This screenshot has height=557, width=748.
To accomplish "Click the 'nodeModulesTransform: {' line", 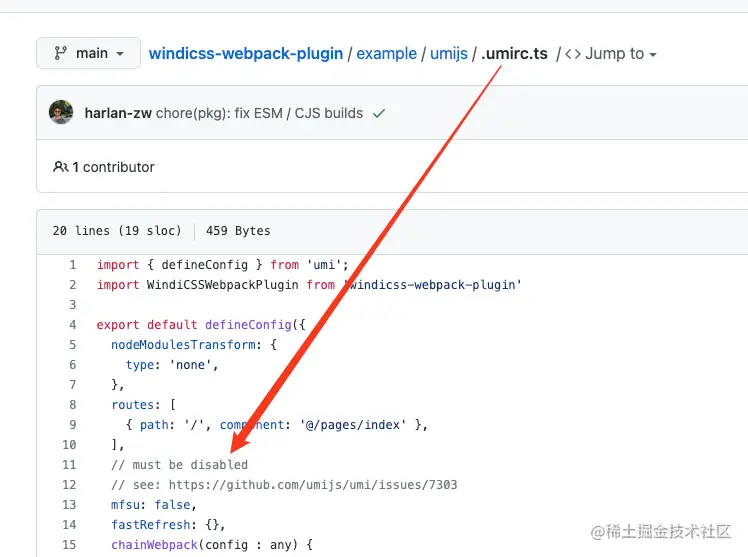I will coord(194,345).
